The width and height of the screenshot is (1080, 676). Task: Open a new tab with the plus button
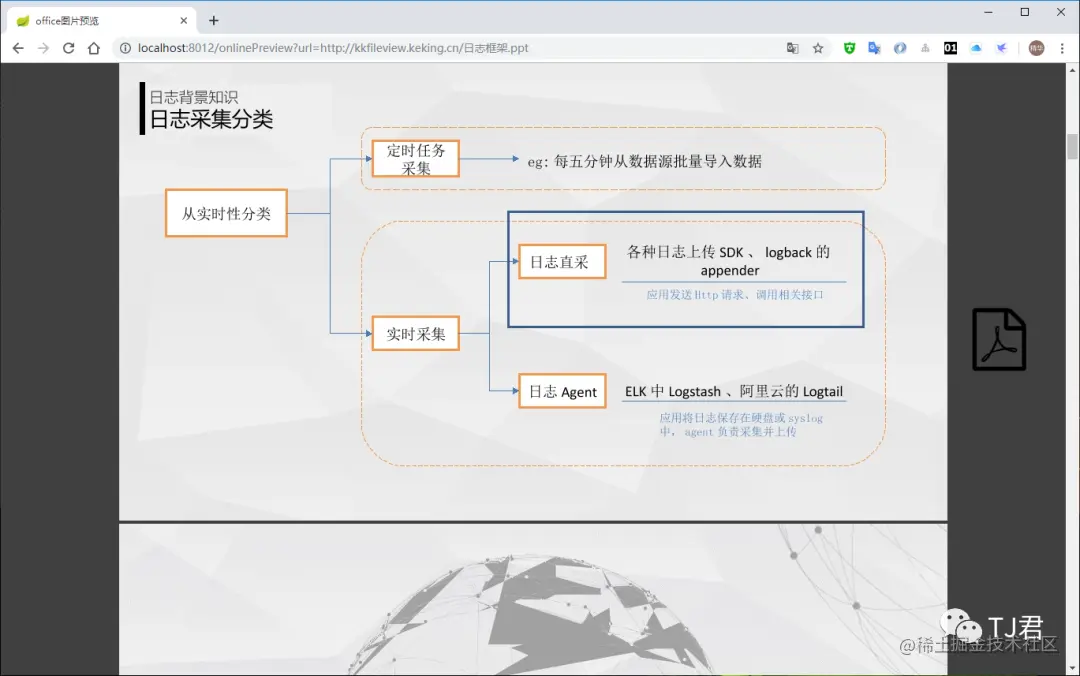point(214,19)
